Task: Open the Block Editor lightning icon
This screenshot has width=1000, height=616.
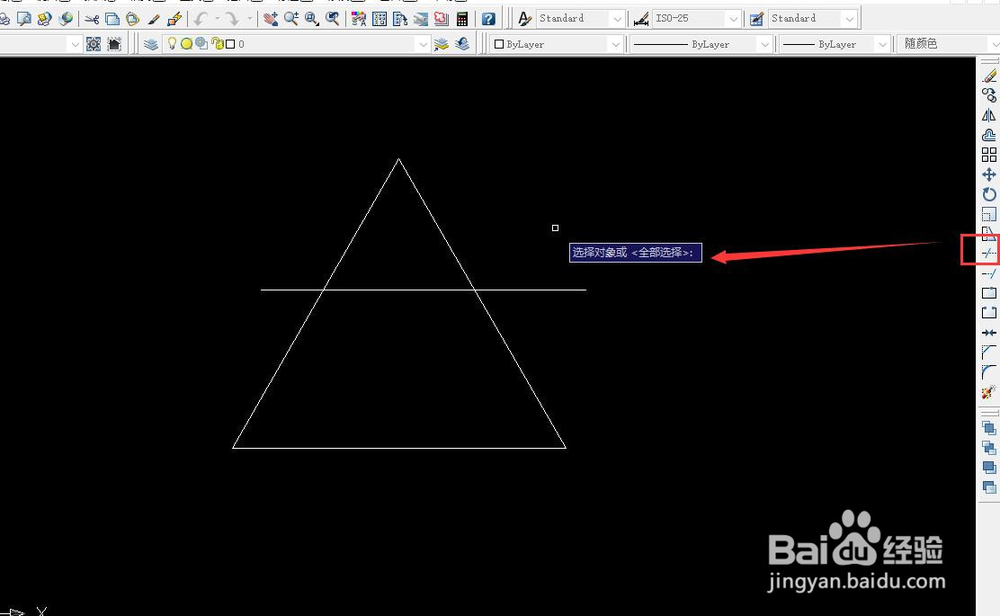Action: pyautogui.click(x=174, y=18)
